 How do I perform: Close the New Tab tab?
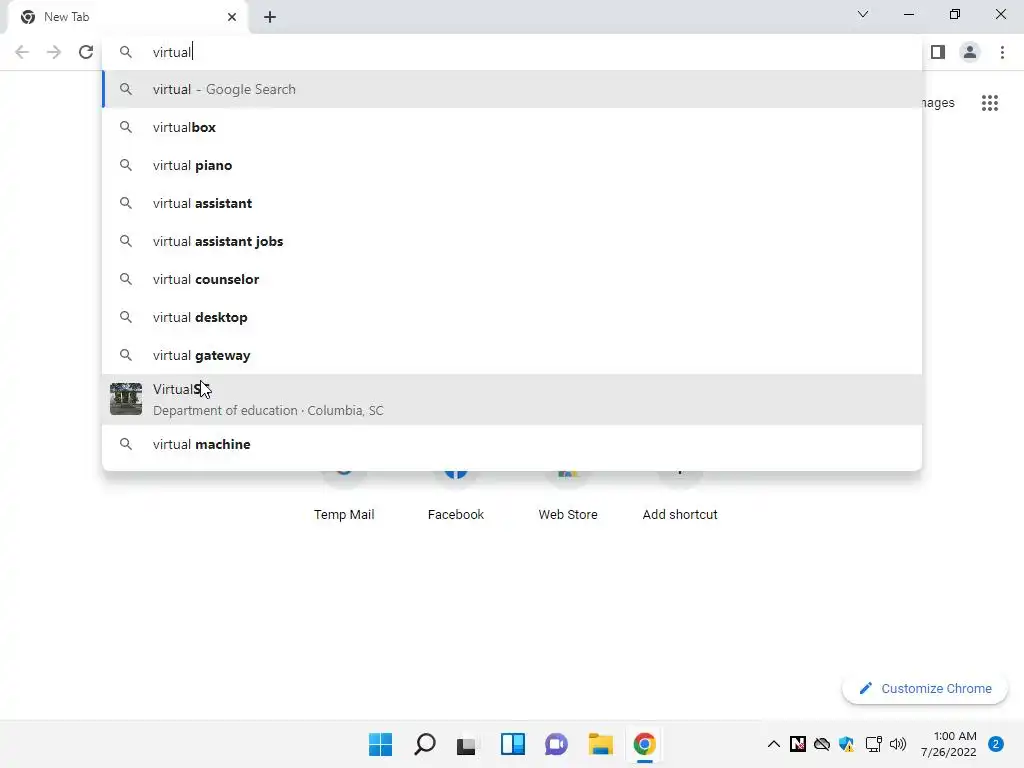point(232,17)
